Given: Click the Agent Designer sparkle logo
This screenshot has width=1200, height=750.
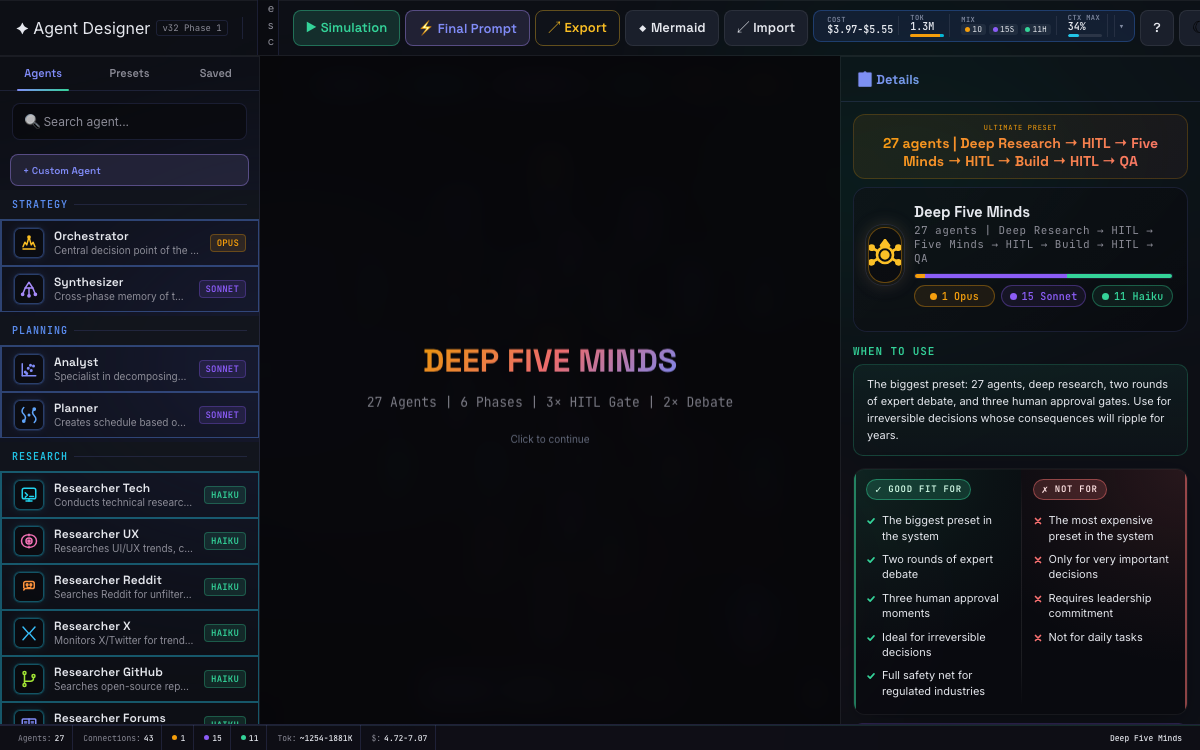Looking at the screenshot, I should 22,28.
